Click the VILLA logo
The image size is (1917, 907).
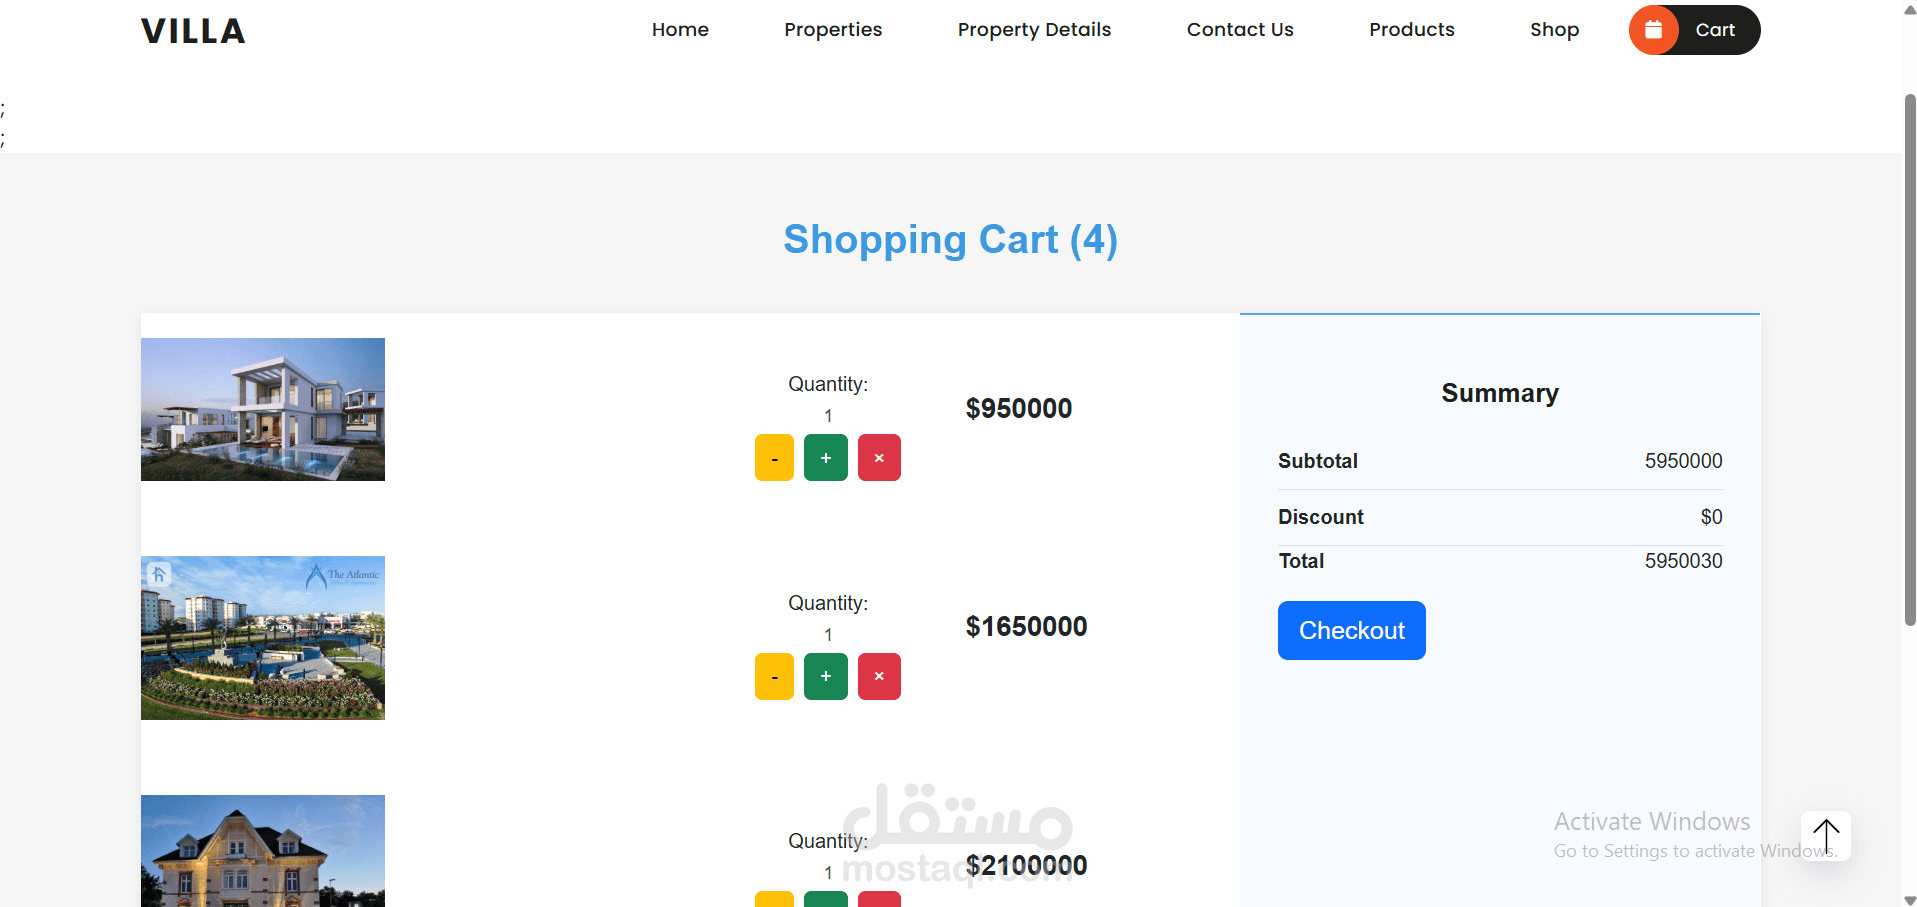point(193,31)
